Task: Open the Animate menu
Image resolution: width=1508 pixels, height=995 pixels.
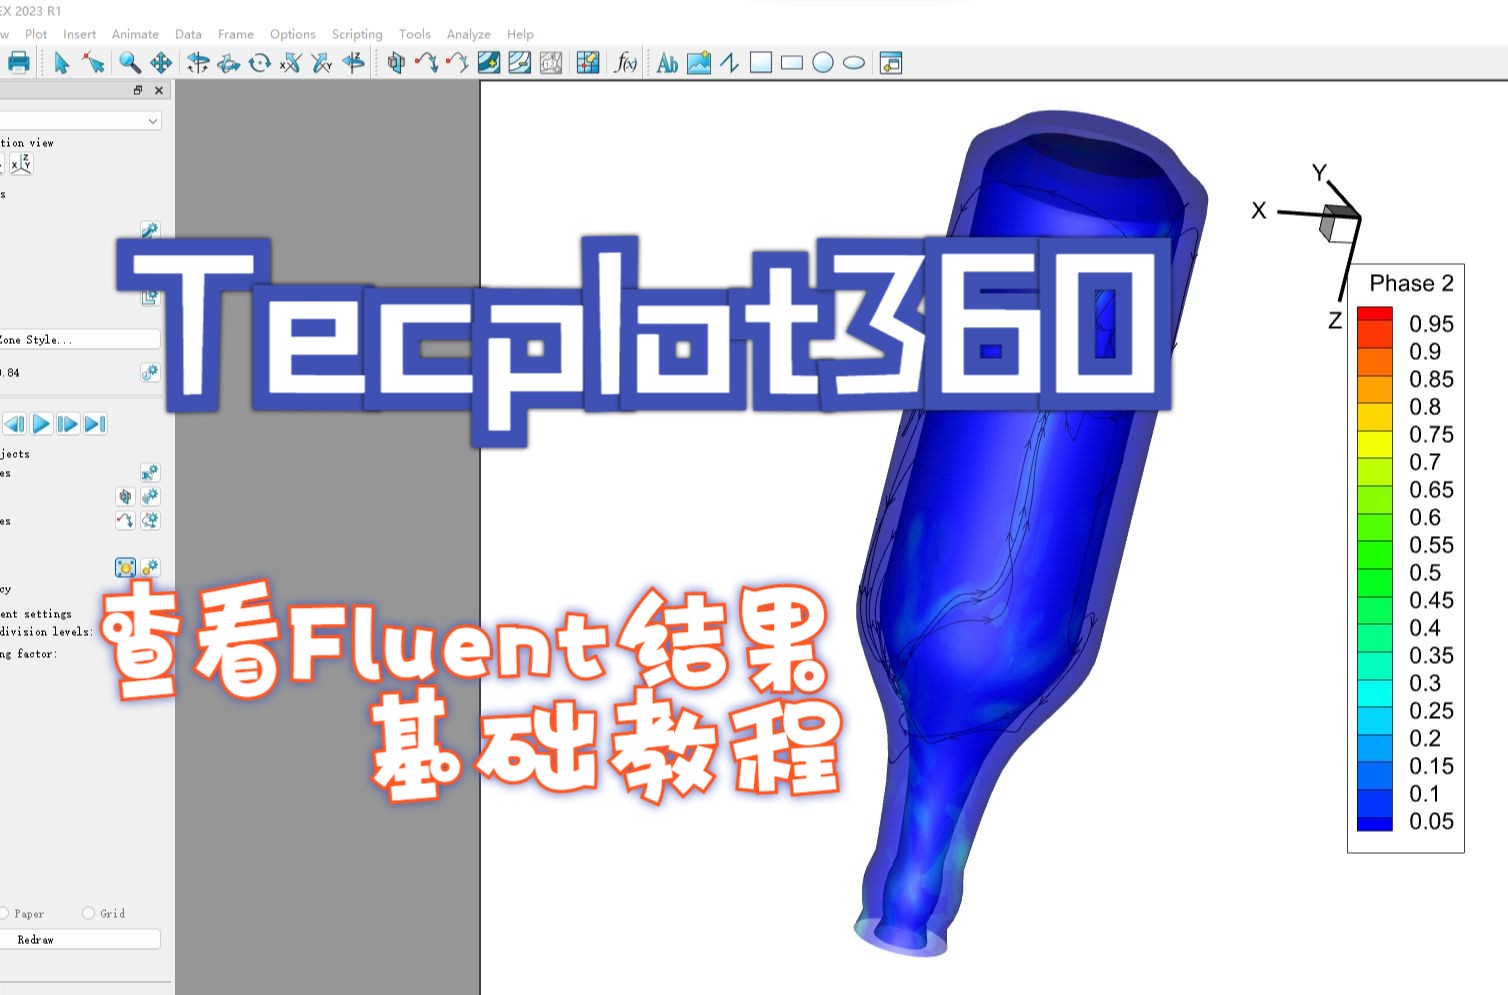Action: tap(135, 34)
